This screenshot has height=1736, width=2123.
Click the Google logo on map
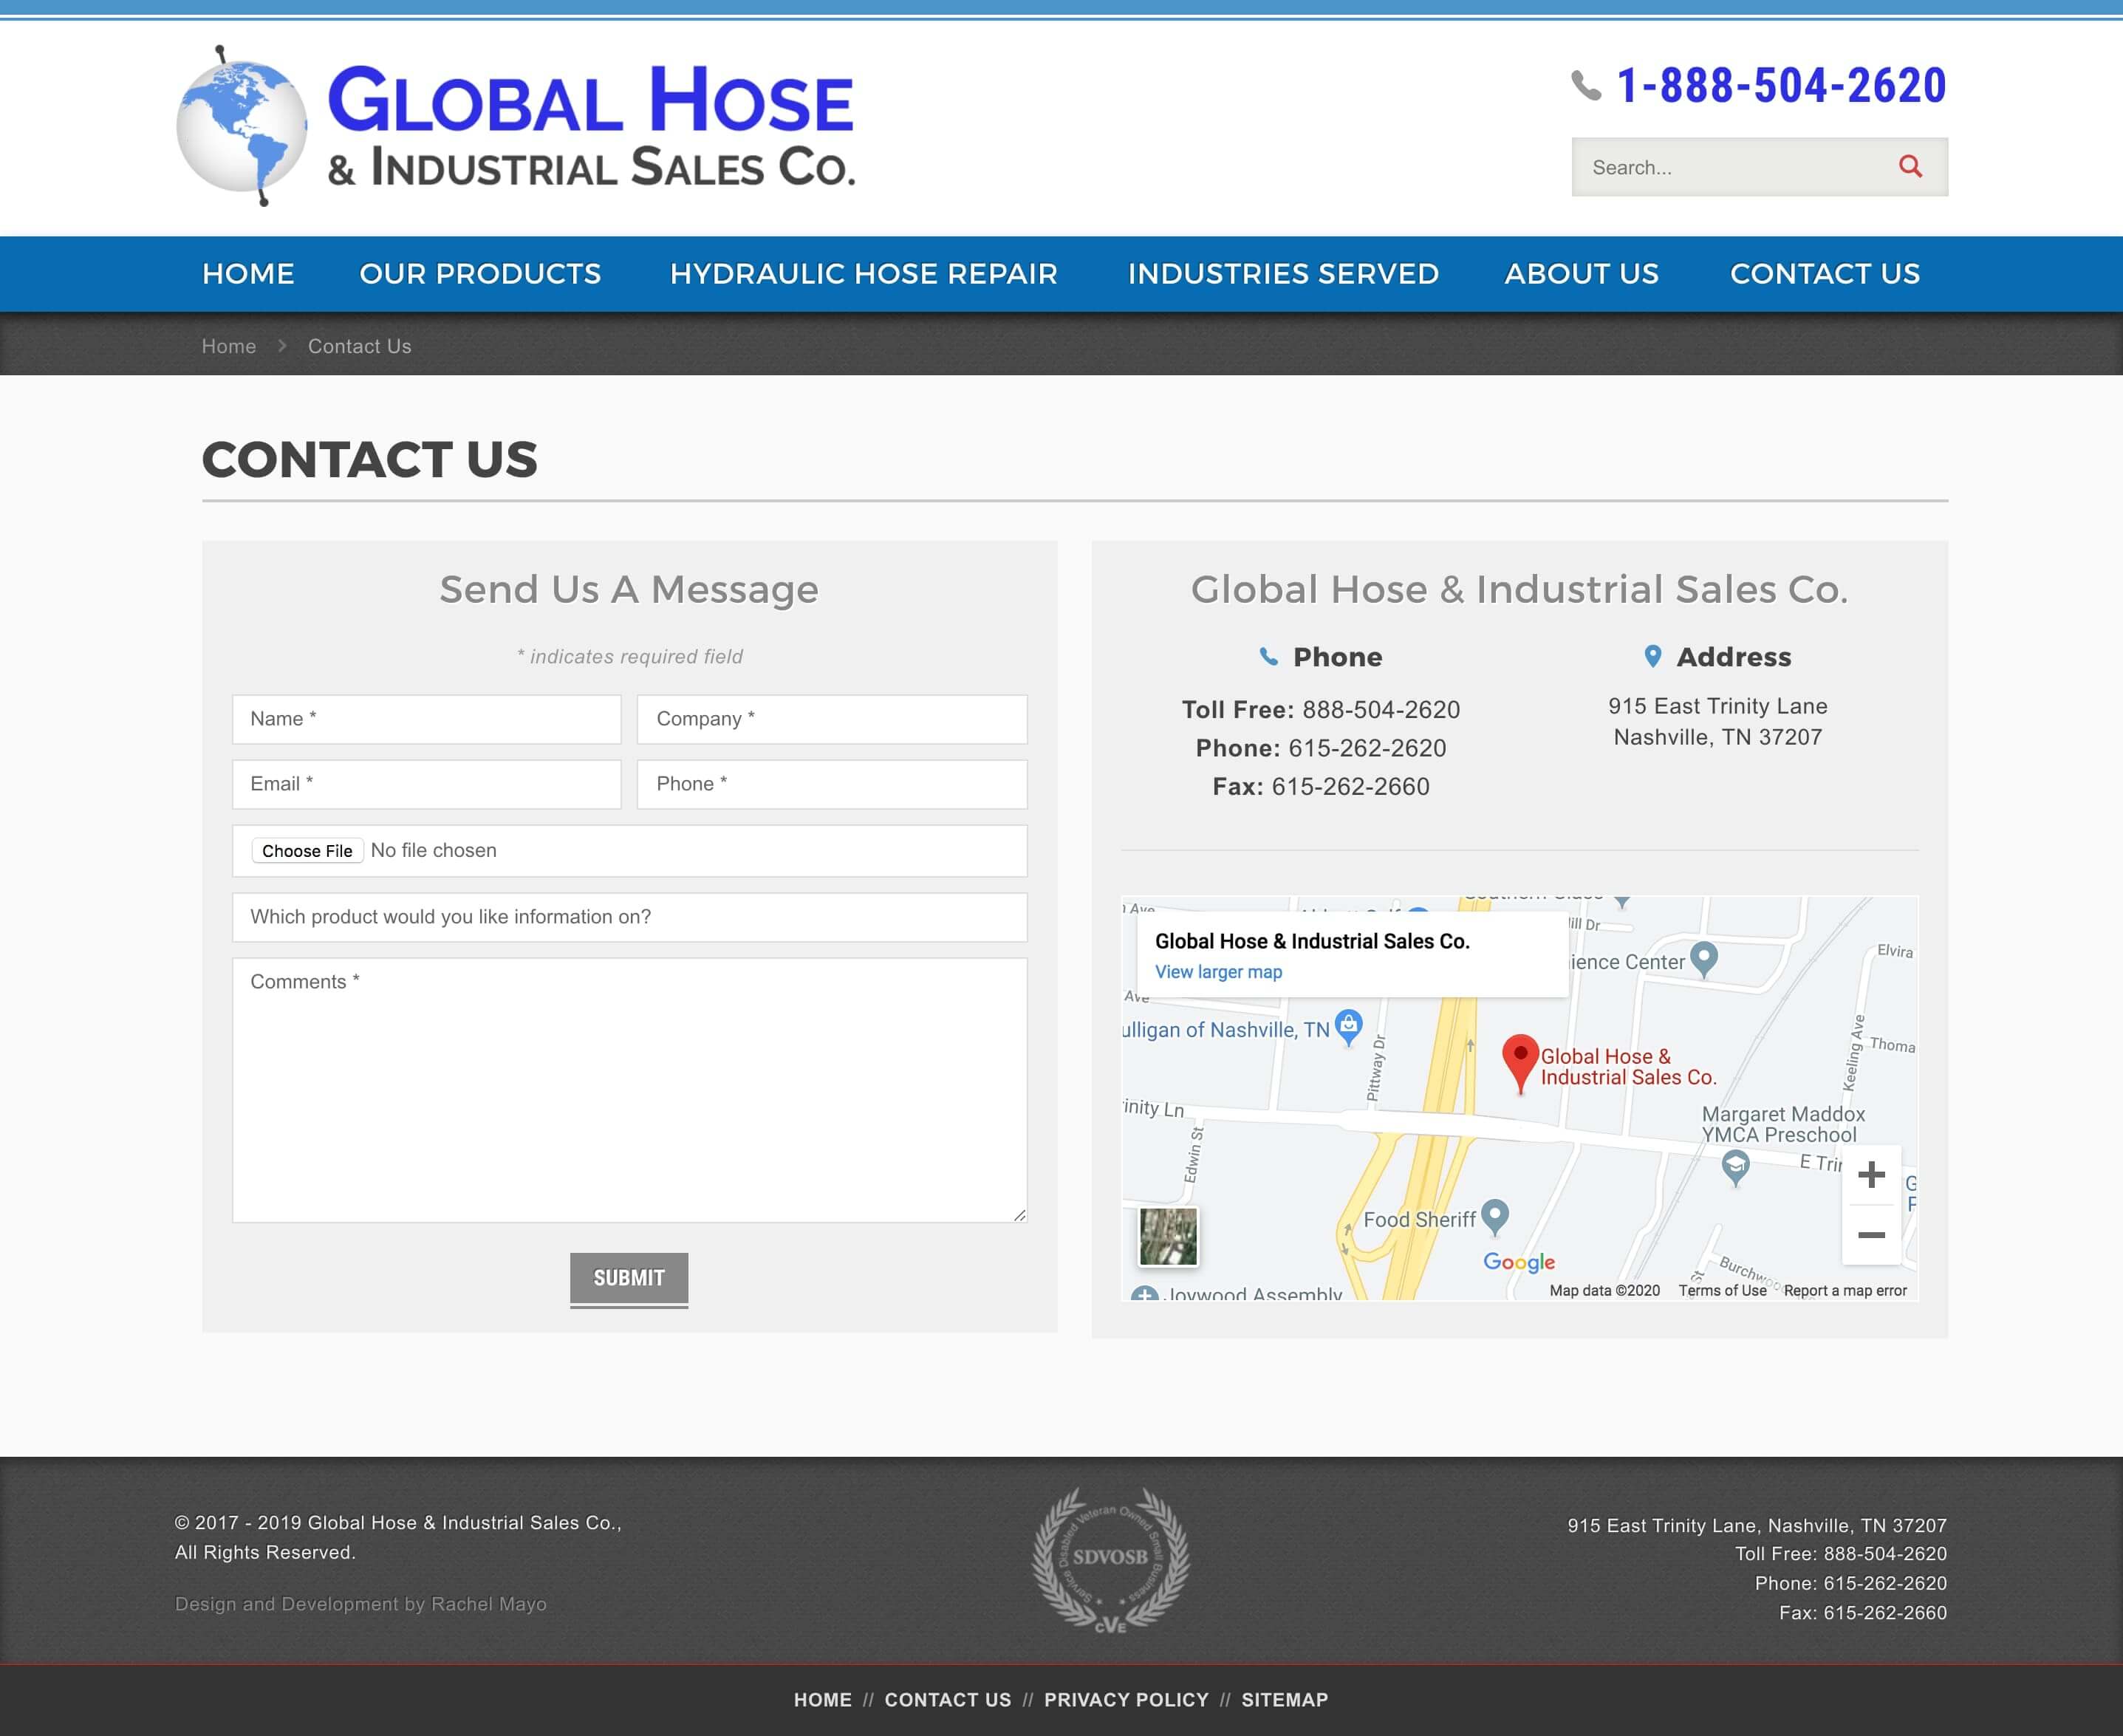(x=1518, y=1262)
